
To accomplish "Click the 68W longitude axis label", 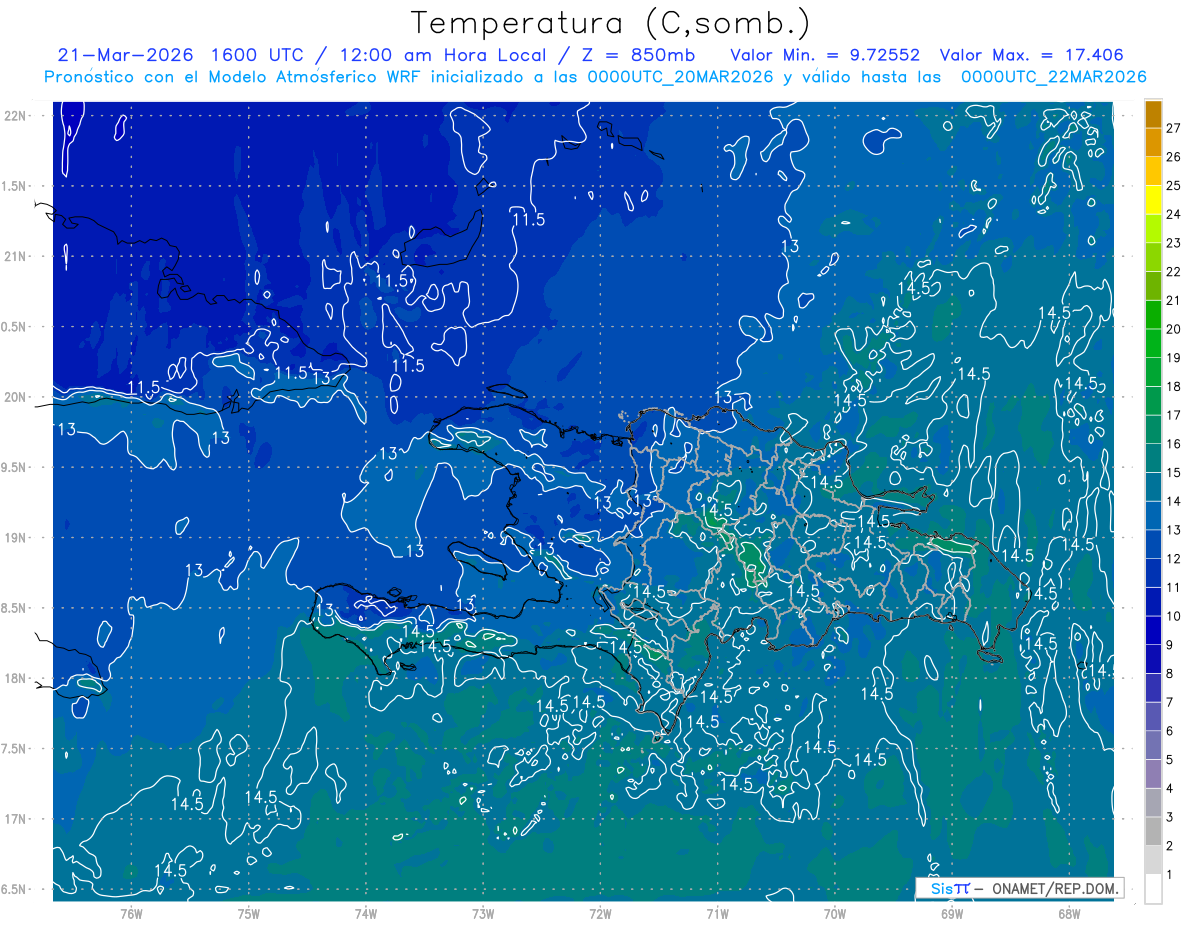I will (x=1069, y=912).
